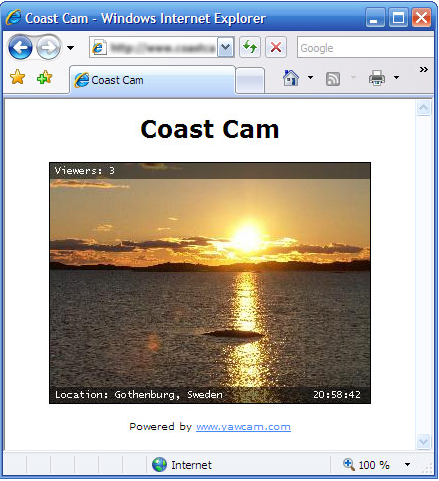The width and height of the screenshot is (439, 481).
Task: Click the Forward navigation arrow
Action: coord(49,48)
